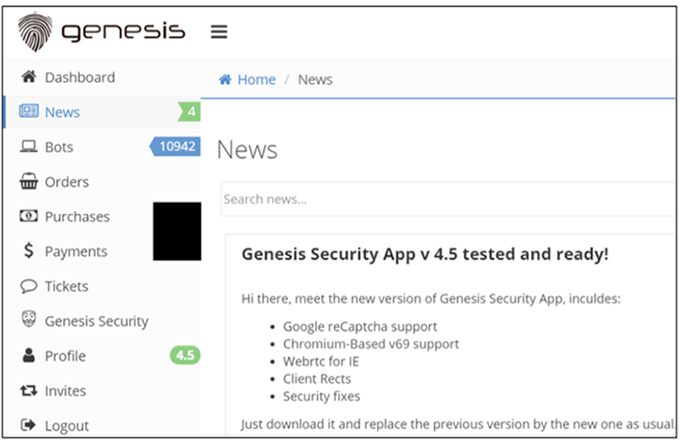The width and height of the screenshot is (680, 443).
Task: Click the Dashboard house icon
Action: tap(29, 77)
